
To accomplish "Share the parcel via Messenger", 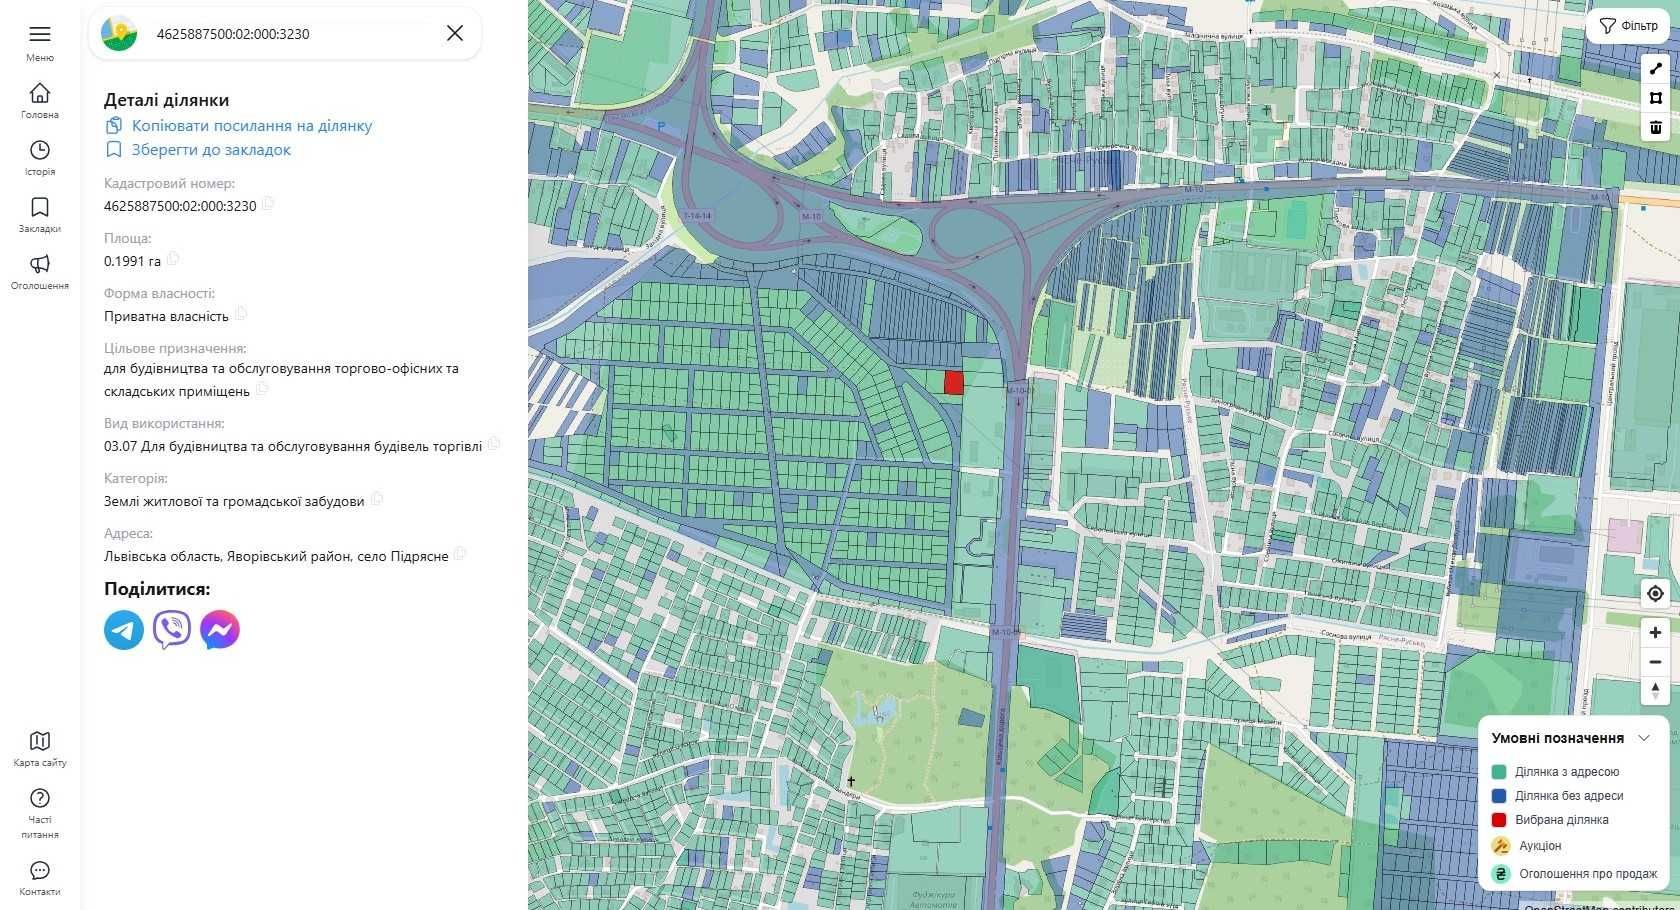I will 220,630.
